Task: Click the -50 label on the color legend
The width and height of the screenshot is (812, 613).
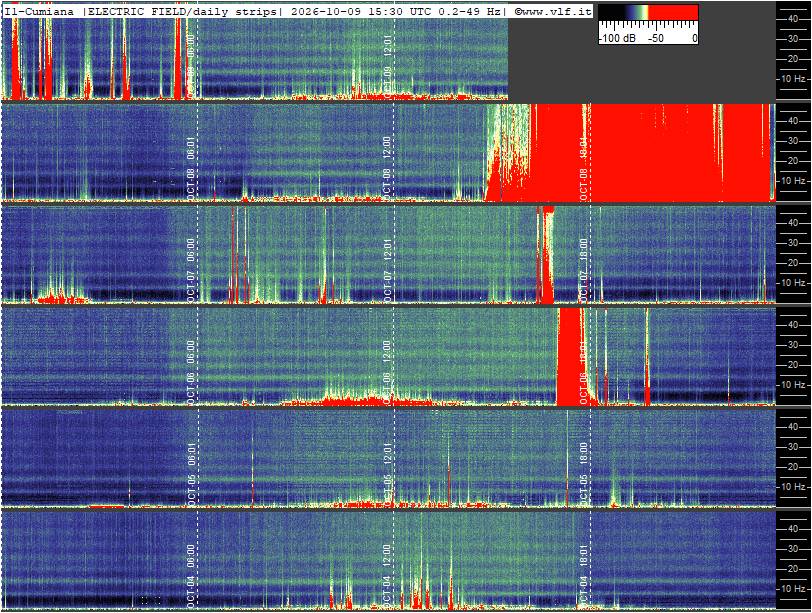Action: tap(656, 38)
